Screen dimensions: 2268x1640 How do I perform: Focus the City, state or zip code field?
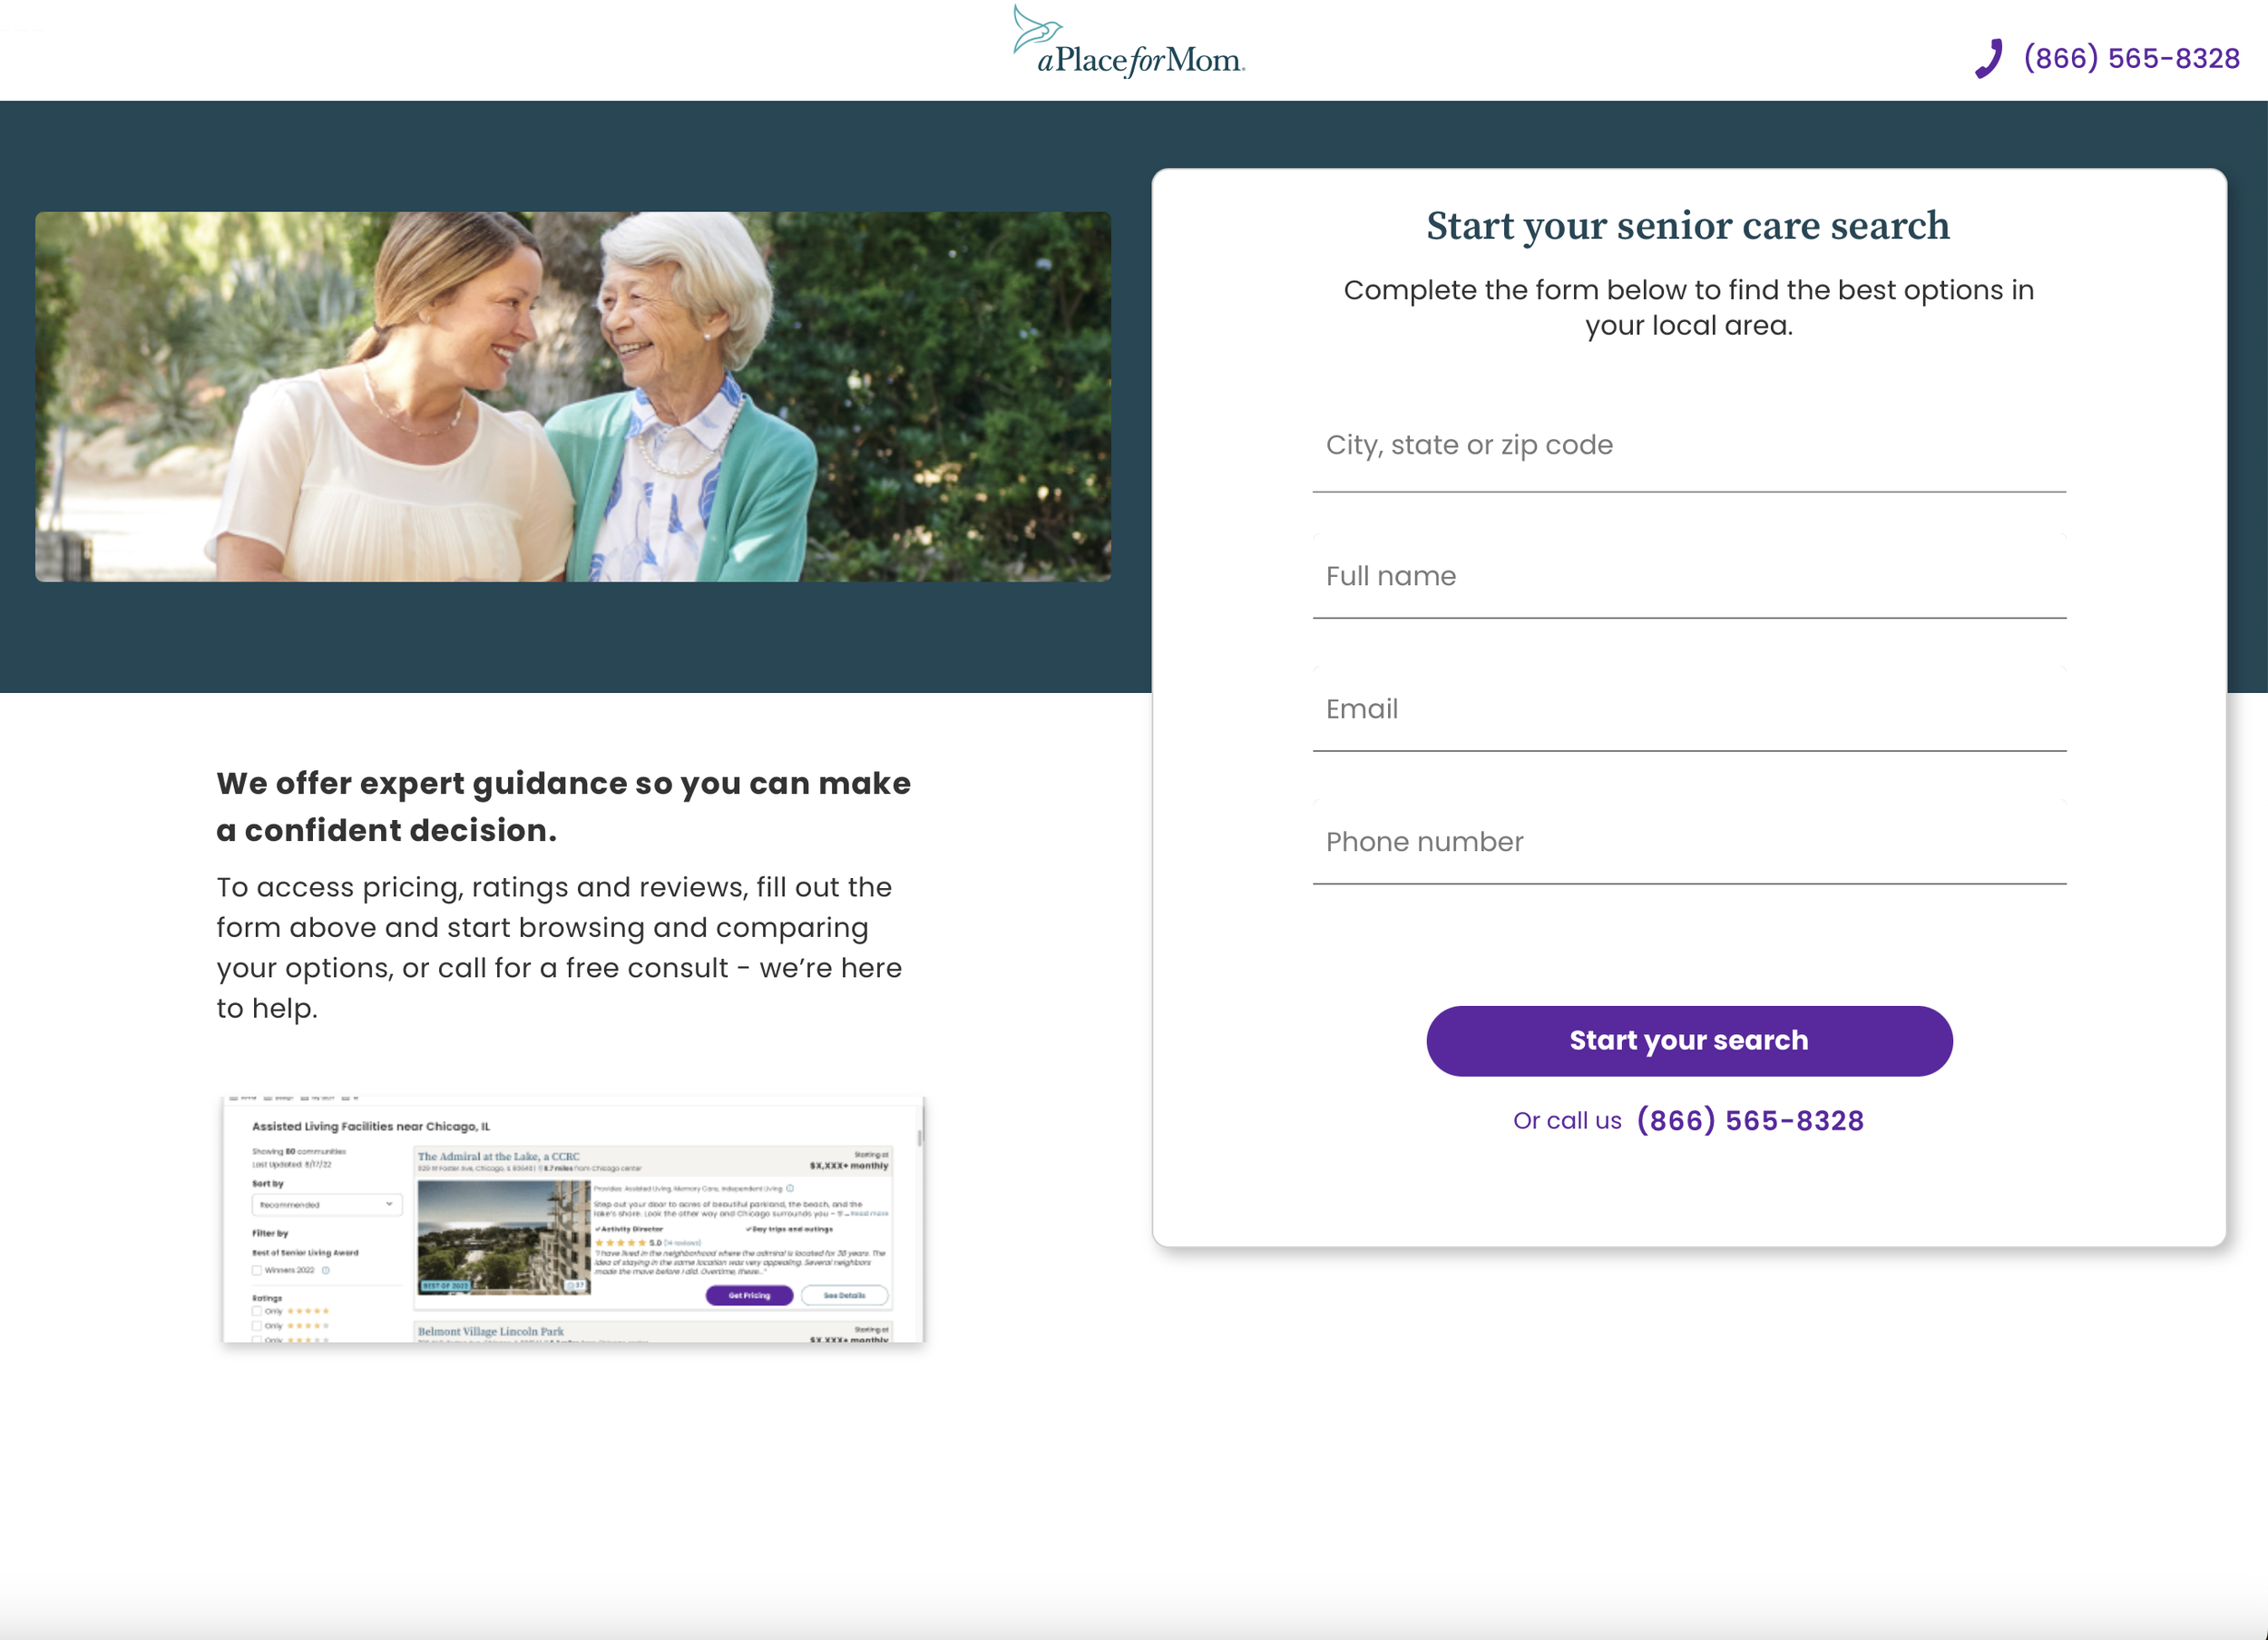1689,446
